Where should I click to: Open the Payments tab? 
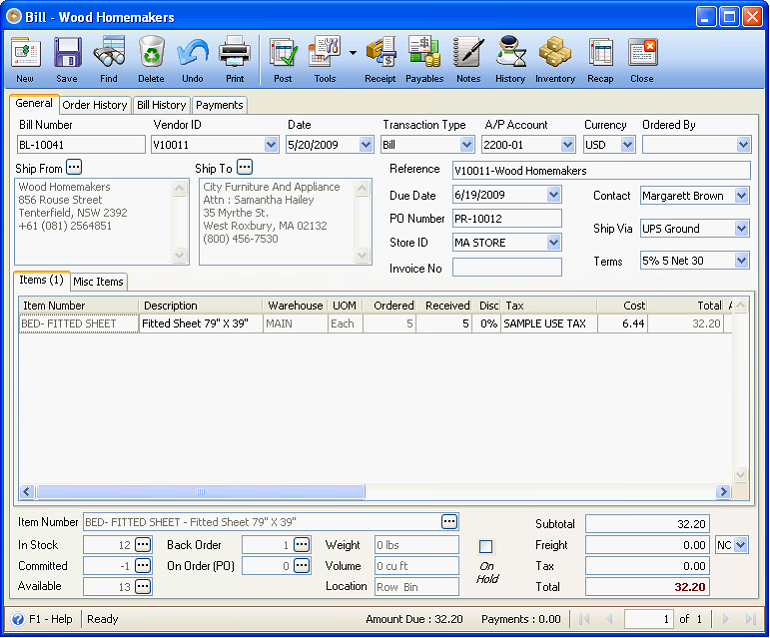(x=220, y=105)
